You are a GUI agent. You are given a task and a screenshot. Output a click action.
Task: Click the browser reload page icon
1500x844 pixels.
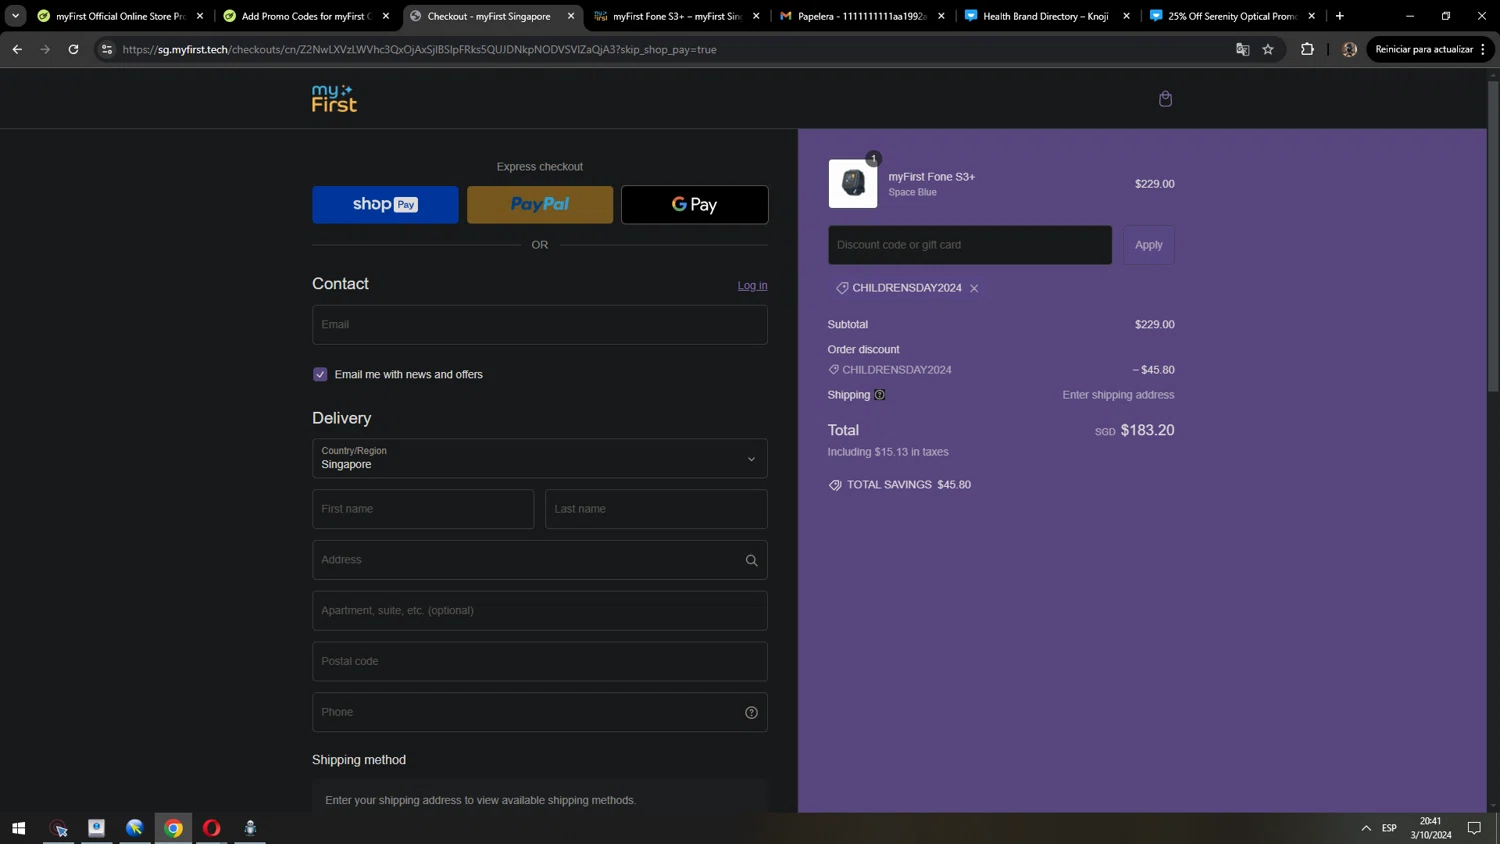73,49
